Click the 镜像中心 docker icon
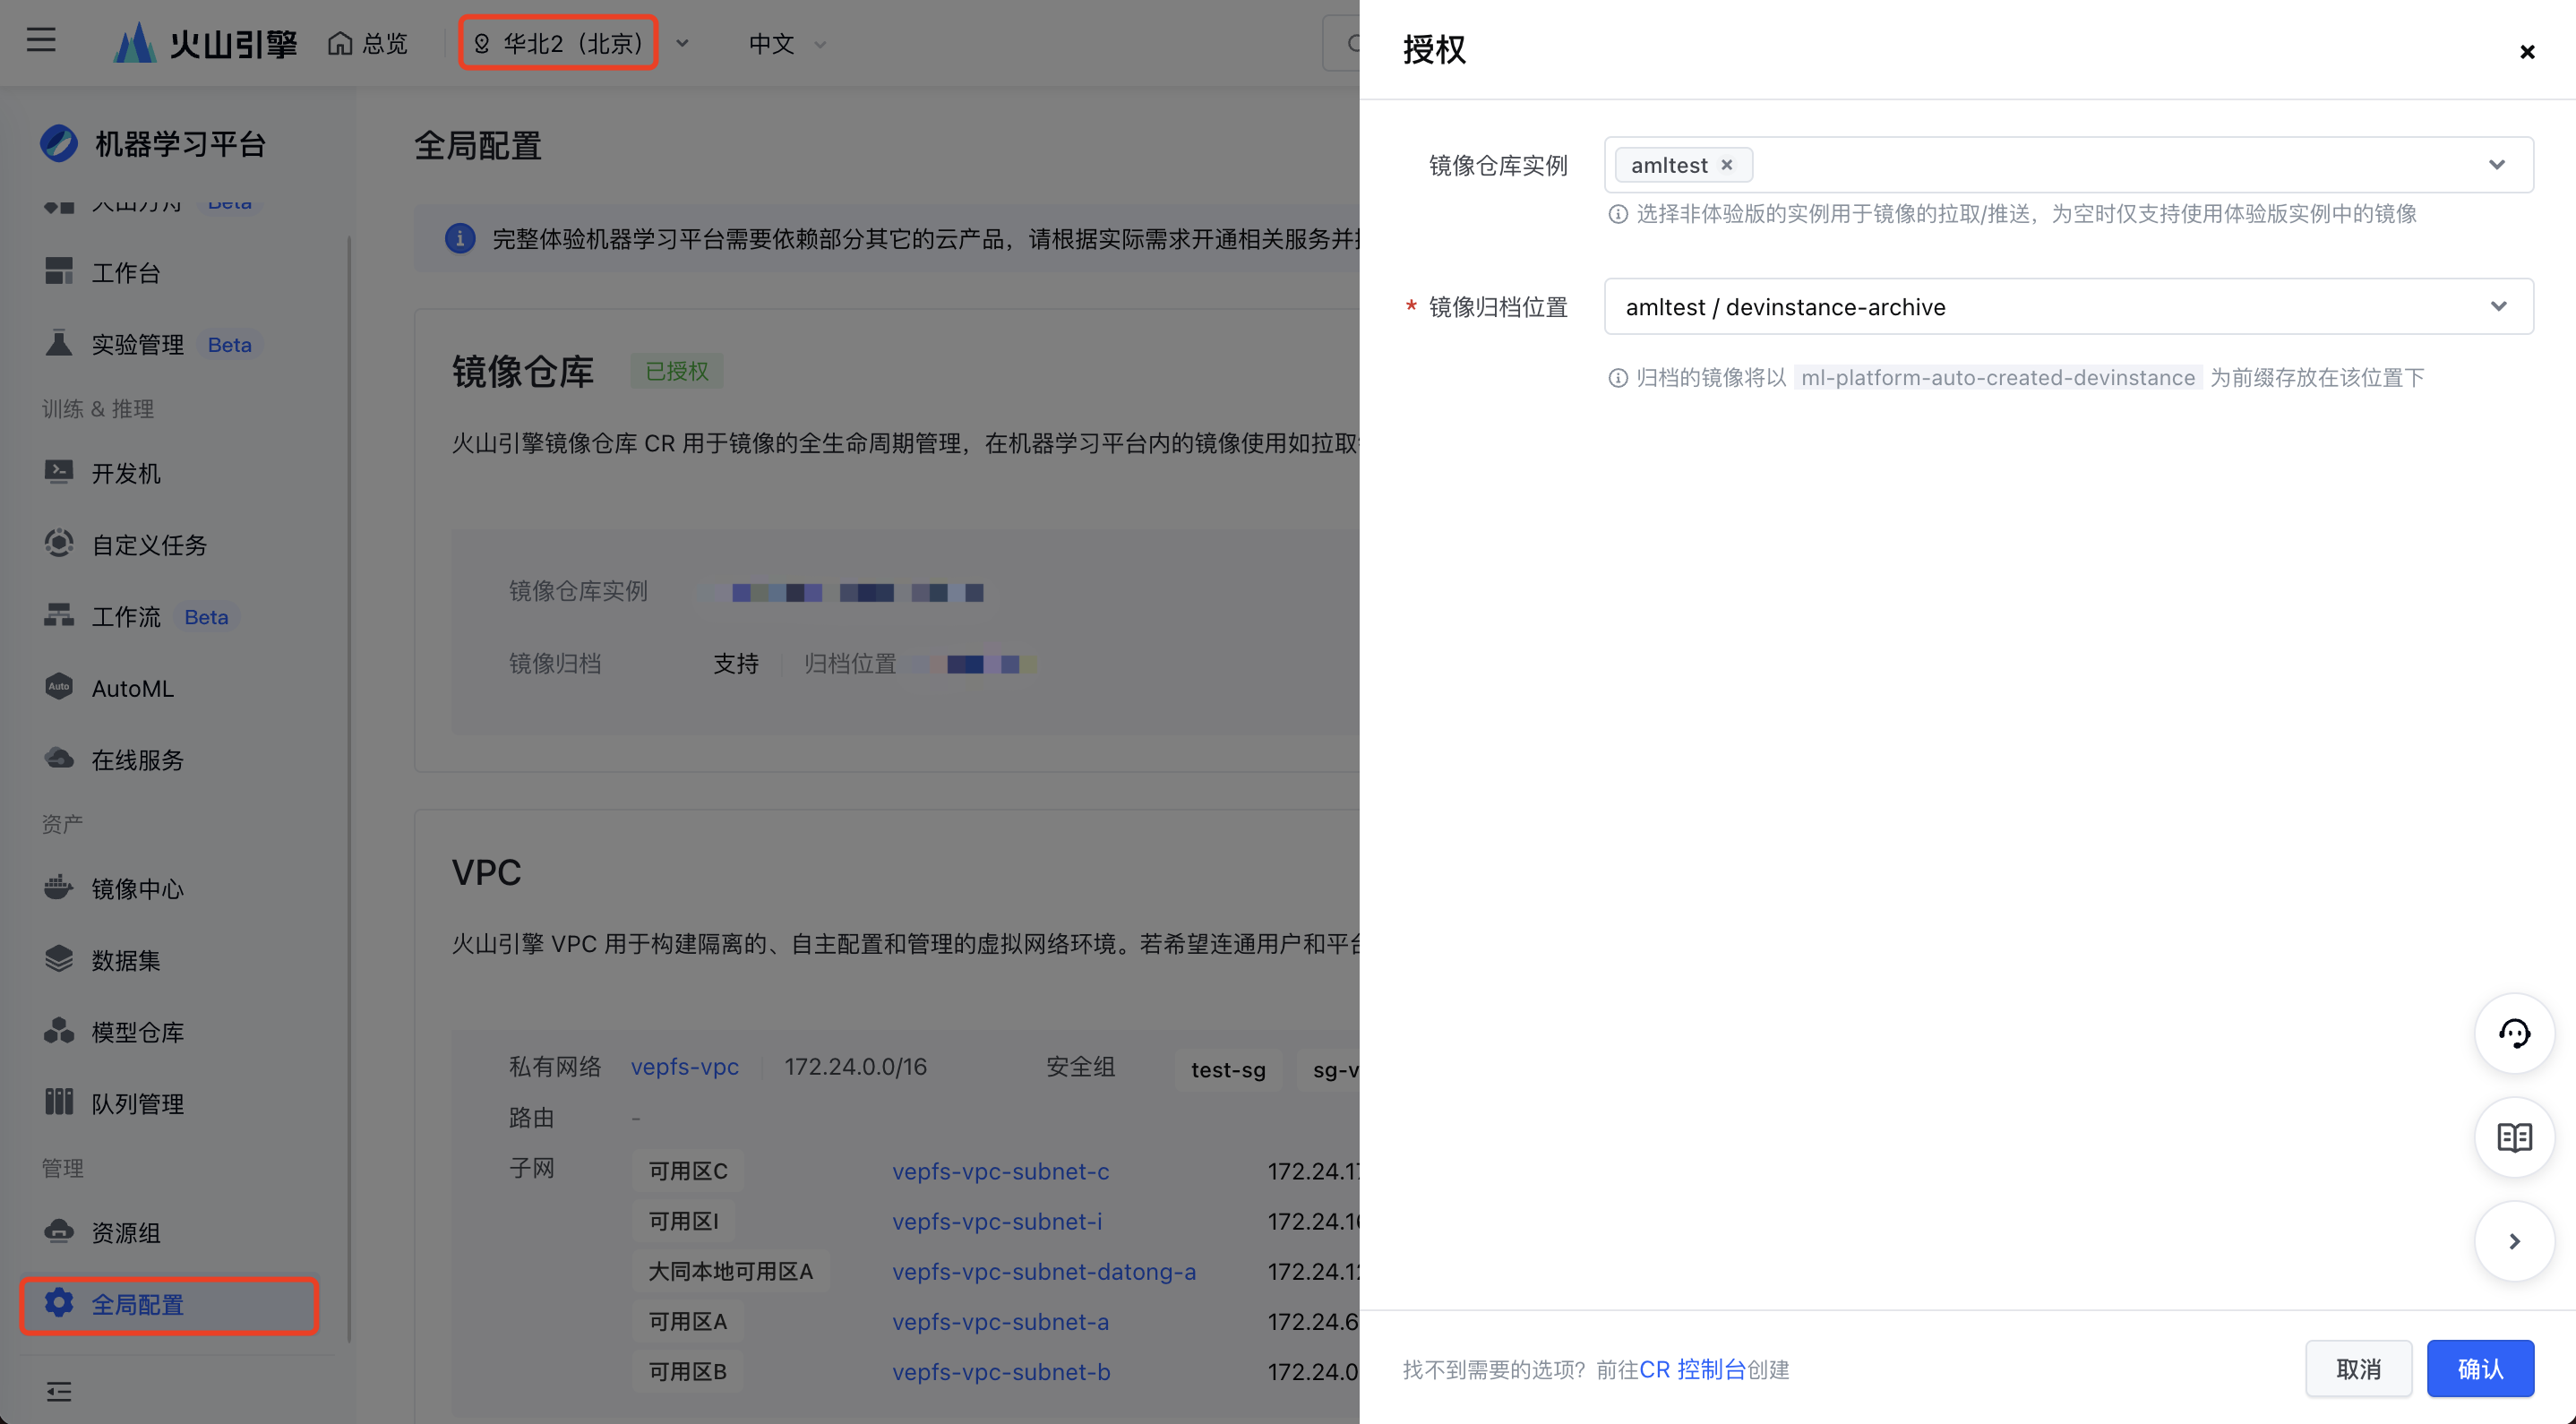The width and height of the screenshot is (2576, 1424). click(59, 887)
